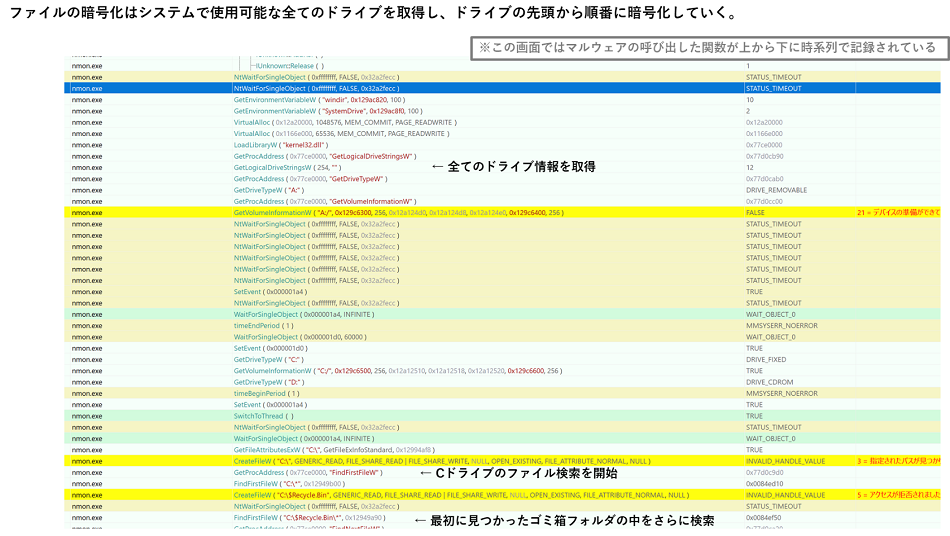Click the 0x1166e000 return value cell
This screenshot has width=950, height=536.
tap(763, 134)
